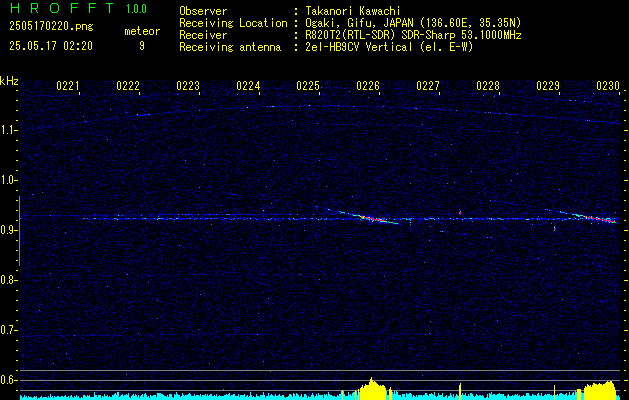The width and height of the screenshot is (629, 400).
Task: Click the 0227 time marker
Action: click(x=428, y=86)
